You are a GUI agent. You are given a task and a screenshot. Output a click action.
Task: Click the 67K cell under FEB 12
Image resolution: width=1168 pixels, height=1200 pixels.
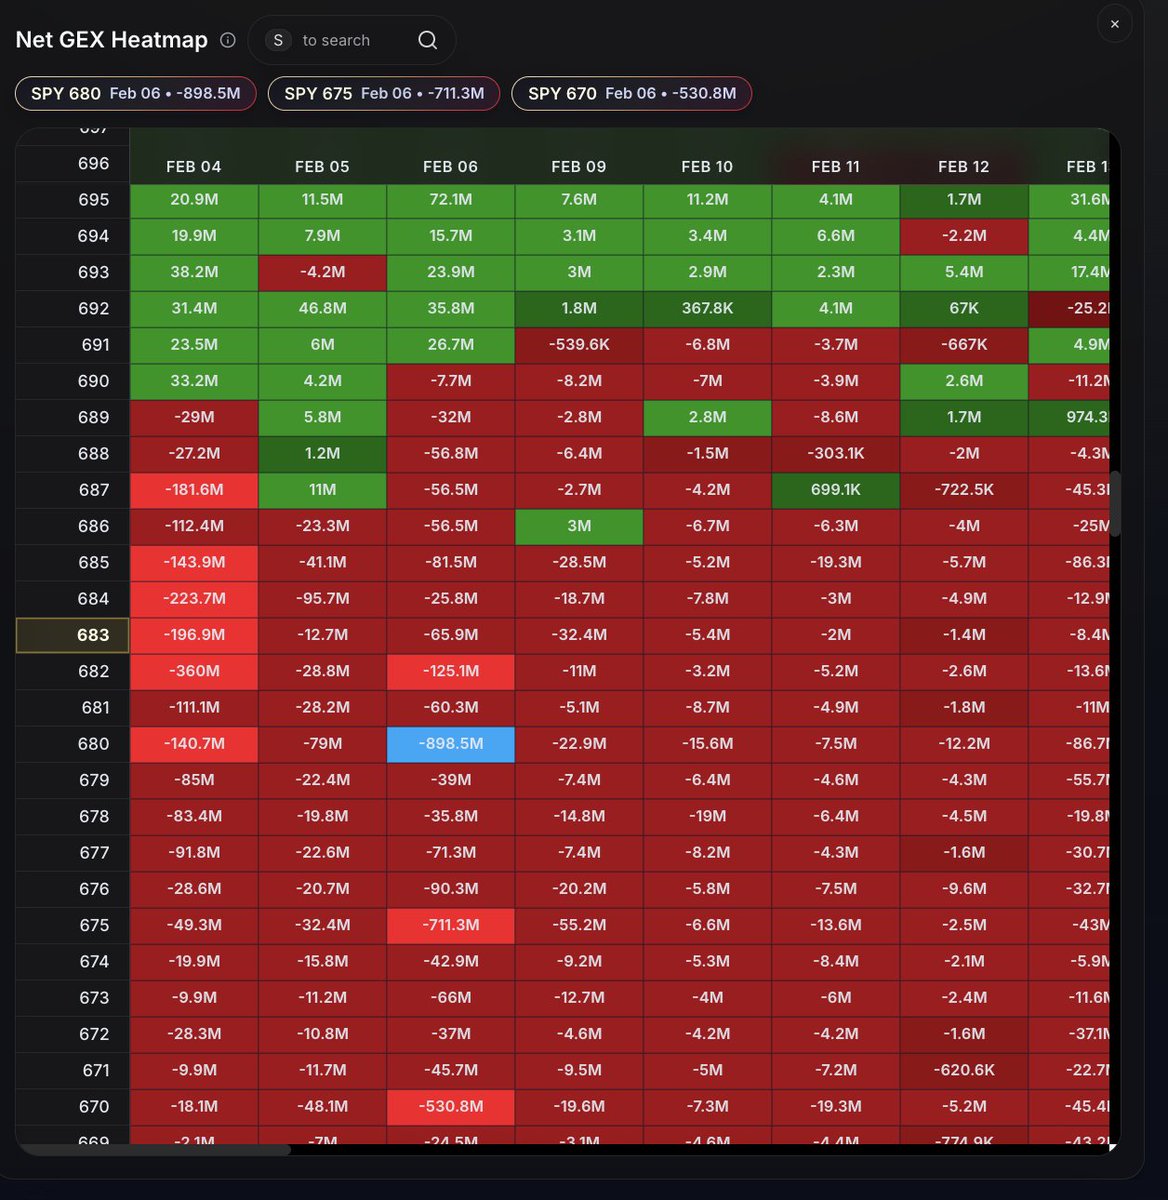point(964,309)
